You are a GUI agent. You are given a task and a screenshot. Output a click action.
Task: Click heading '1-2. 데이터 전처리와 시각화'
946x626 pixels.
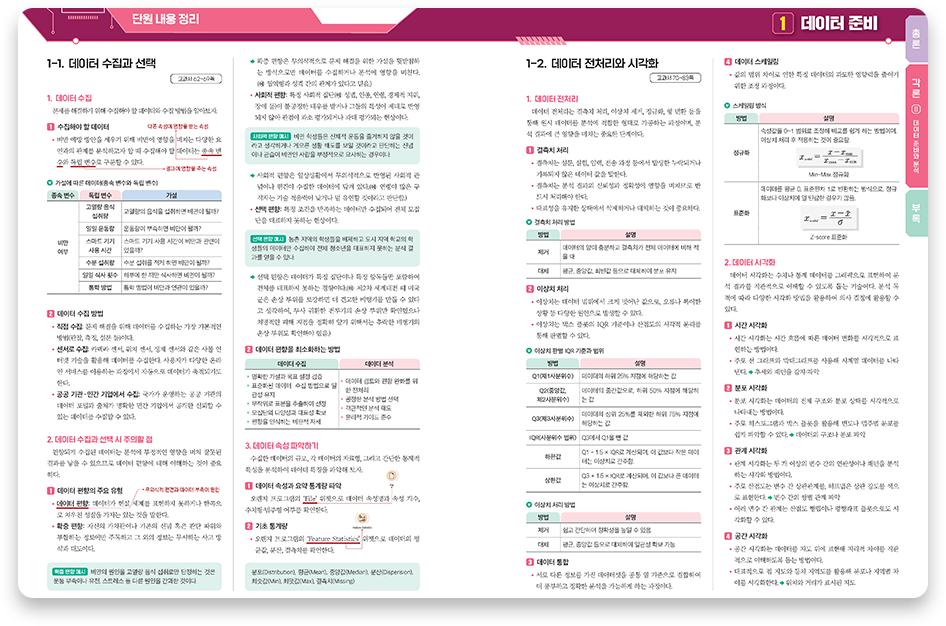click(x=592, y=63)
